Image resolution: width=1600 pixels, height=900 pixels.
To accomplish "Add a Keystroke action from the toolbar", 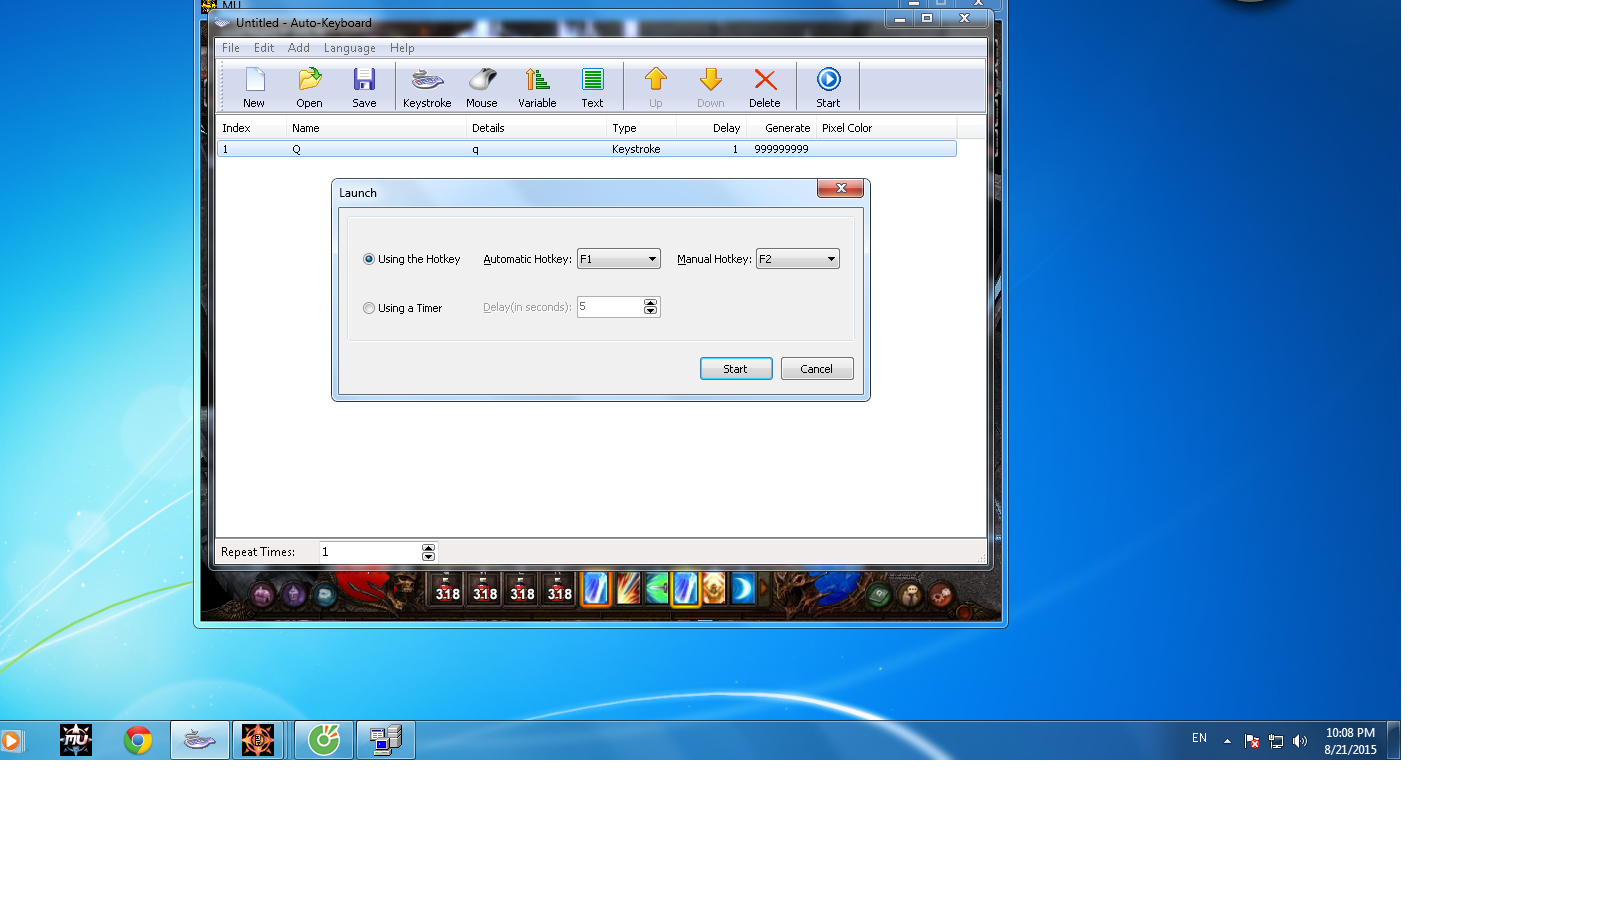I will [x=427, y=87].
